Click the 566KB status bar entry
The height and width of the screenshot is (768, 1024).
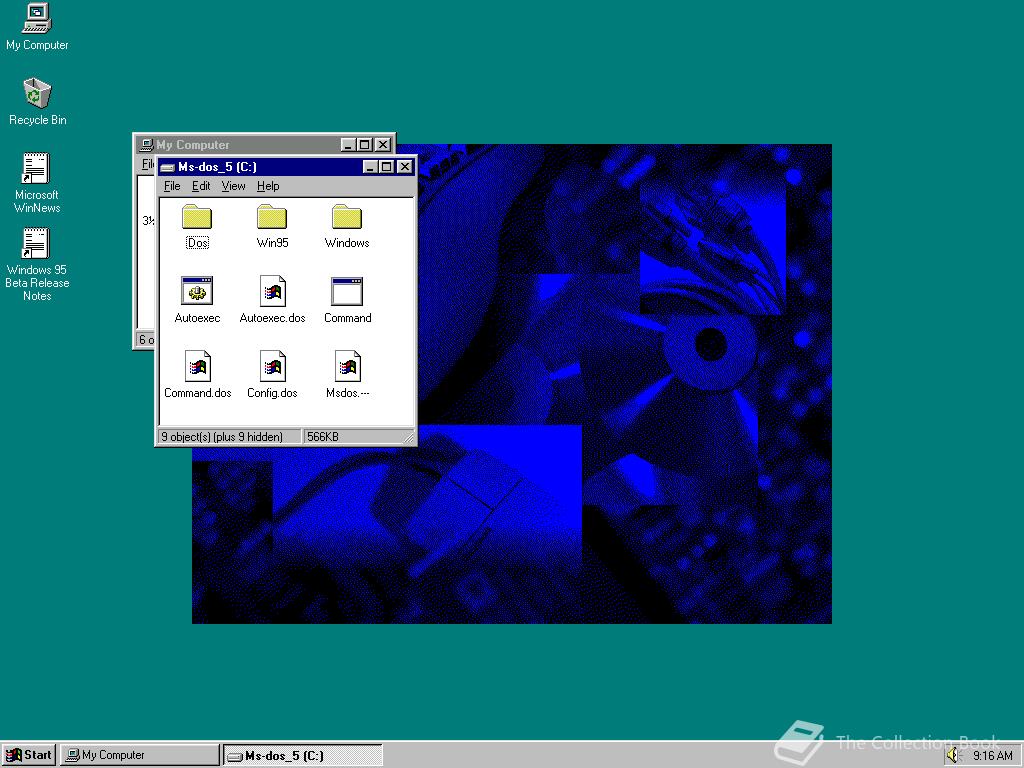pos(359,437)
